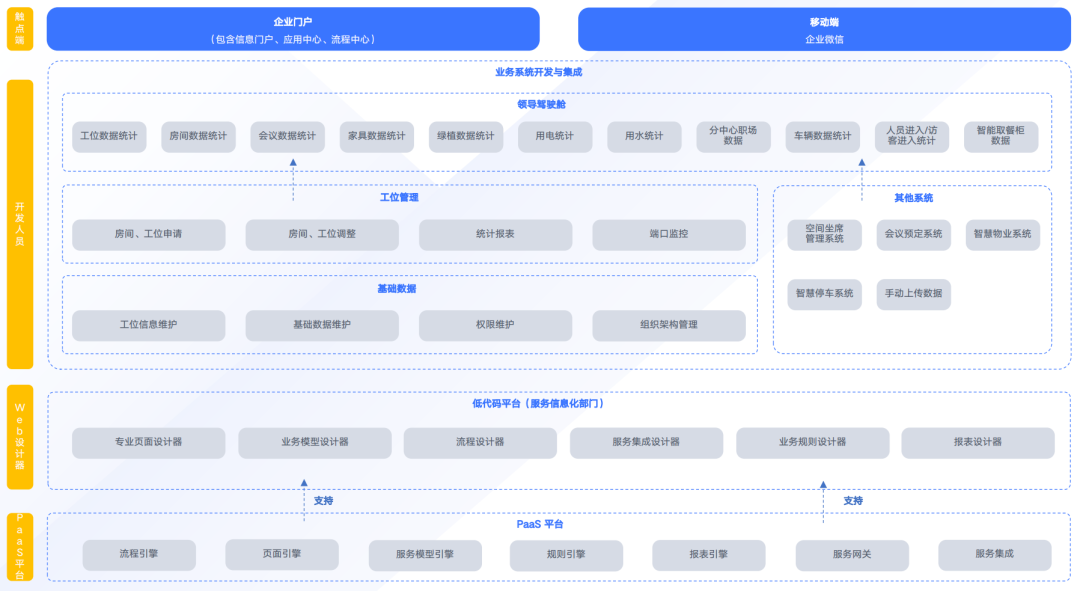
Task: Click the blue 工位管理 section heading
Action: (399, 198)
